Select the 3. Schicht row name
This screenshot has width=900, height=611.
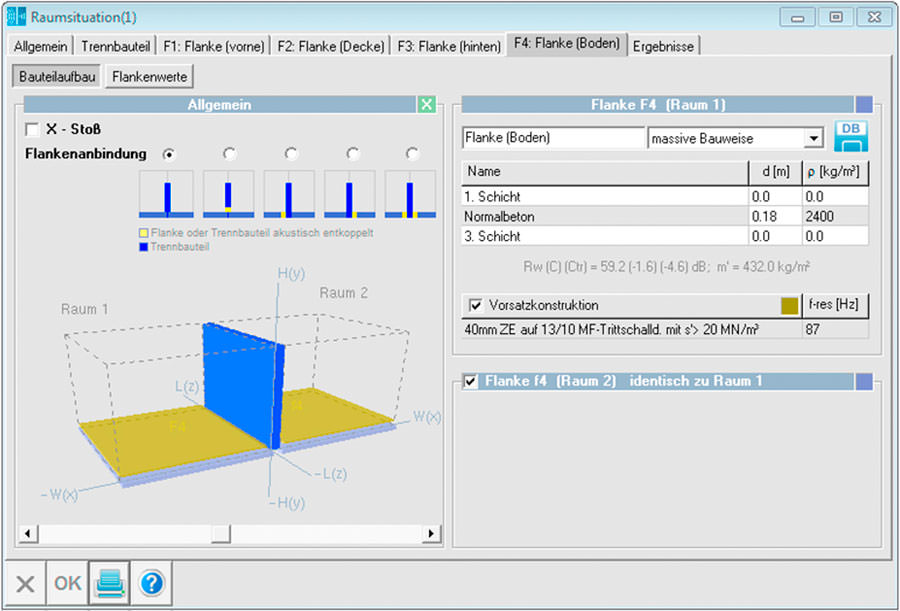[605, 236]
